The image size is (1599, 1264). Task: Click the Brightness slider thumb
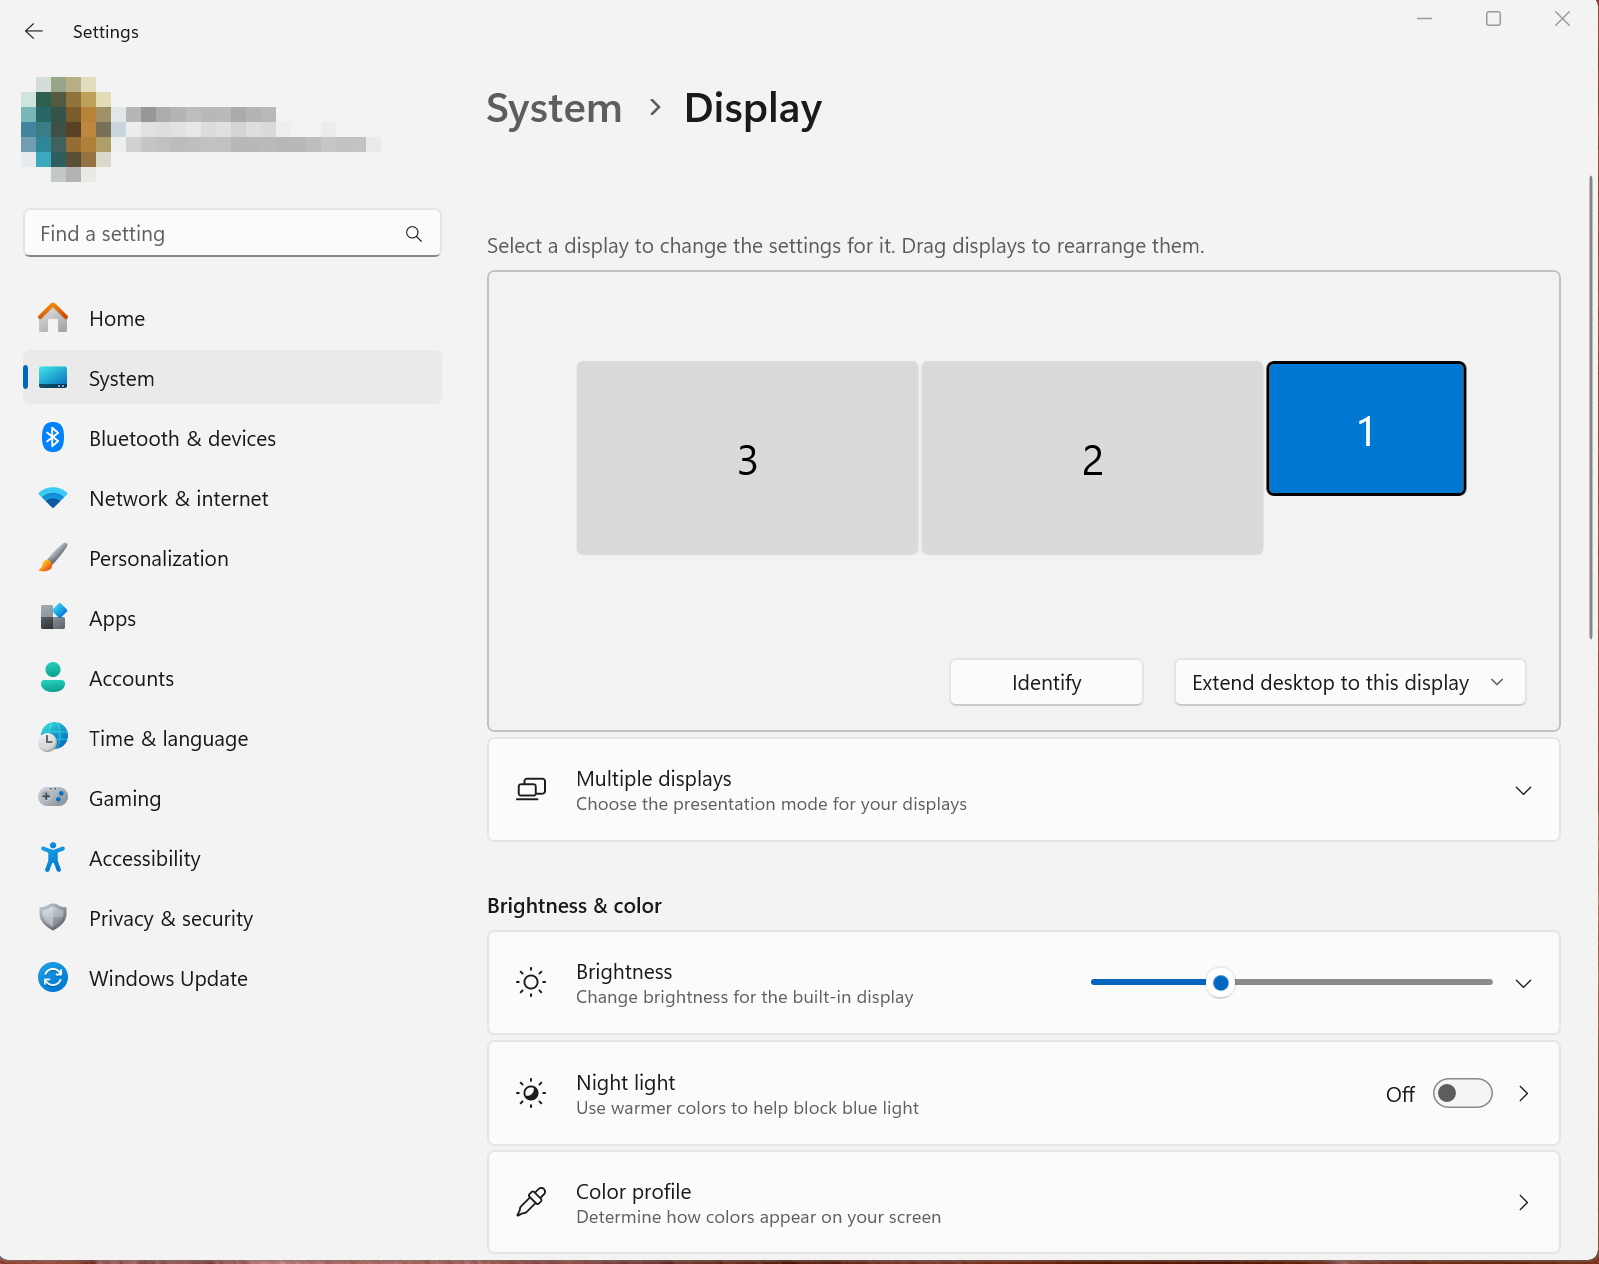tap(1220, 983)
